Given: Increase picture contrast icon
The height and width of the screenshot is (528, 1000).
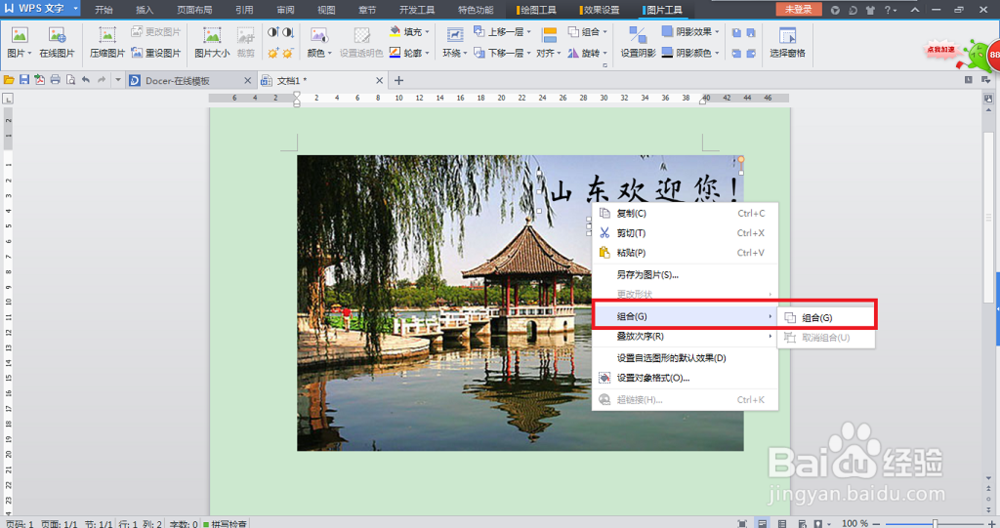Looking at the screenshot, I should (273, 32).
